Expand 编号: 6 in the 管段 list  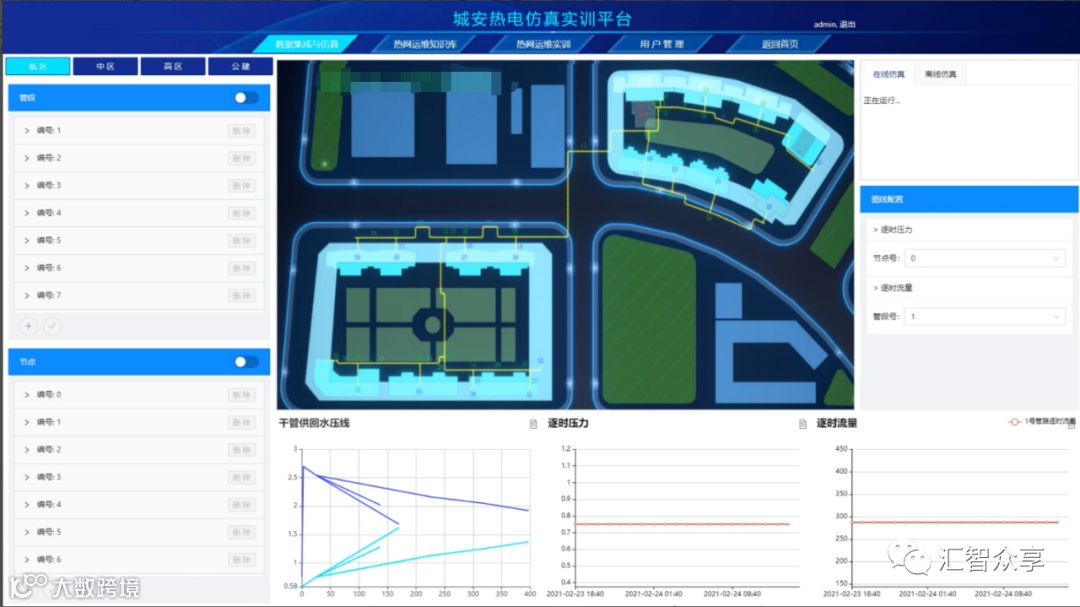click(x=27, y=268)
